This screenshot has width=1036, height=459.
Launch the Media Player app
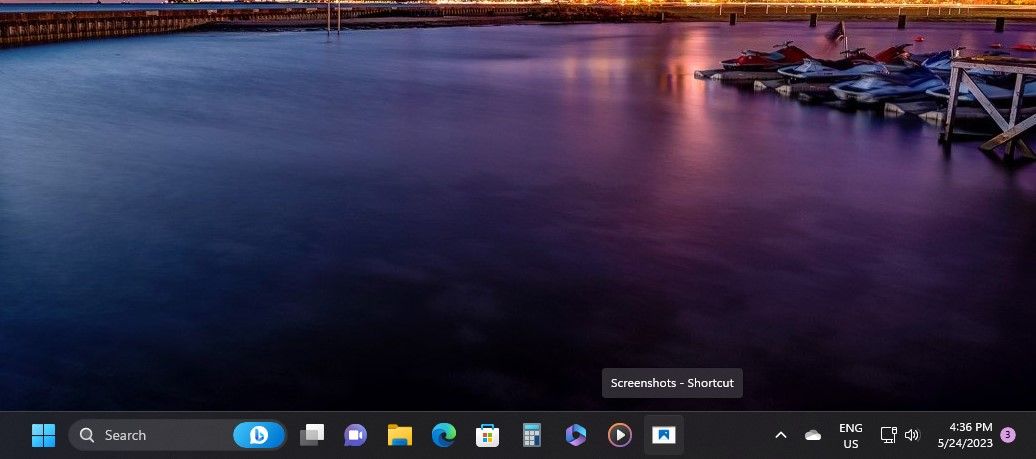tap(620, 435)
